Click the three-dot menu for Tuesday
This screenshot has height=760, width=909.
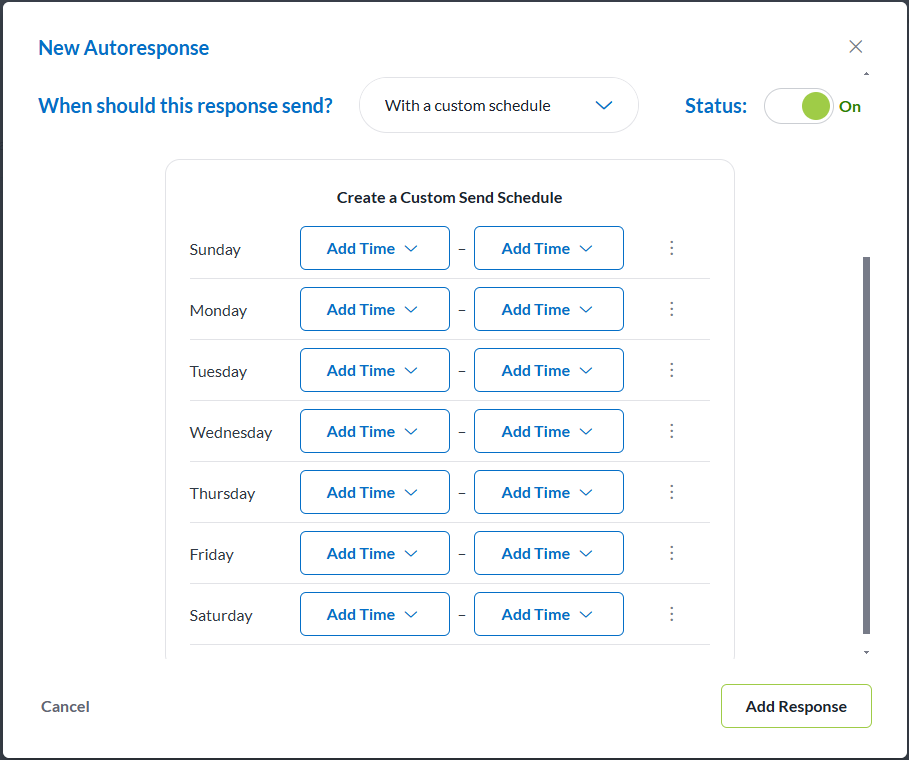click(x=671, y=369)
